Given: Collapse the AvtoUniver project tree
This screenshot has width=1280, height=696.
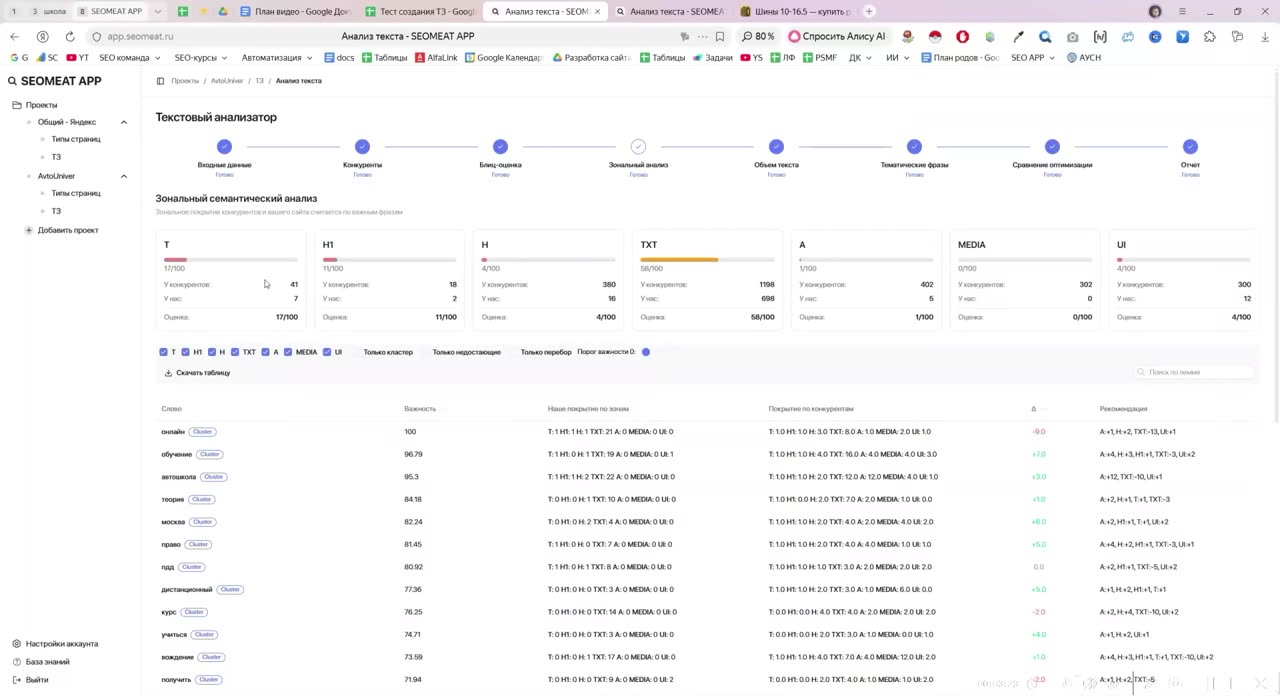Looking at the screenshot, I should pos(124,176).
